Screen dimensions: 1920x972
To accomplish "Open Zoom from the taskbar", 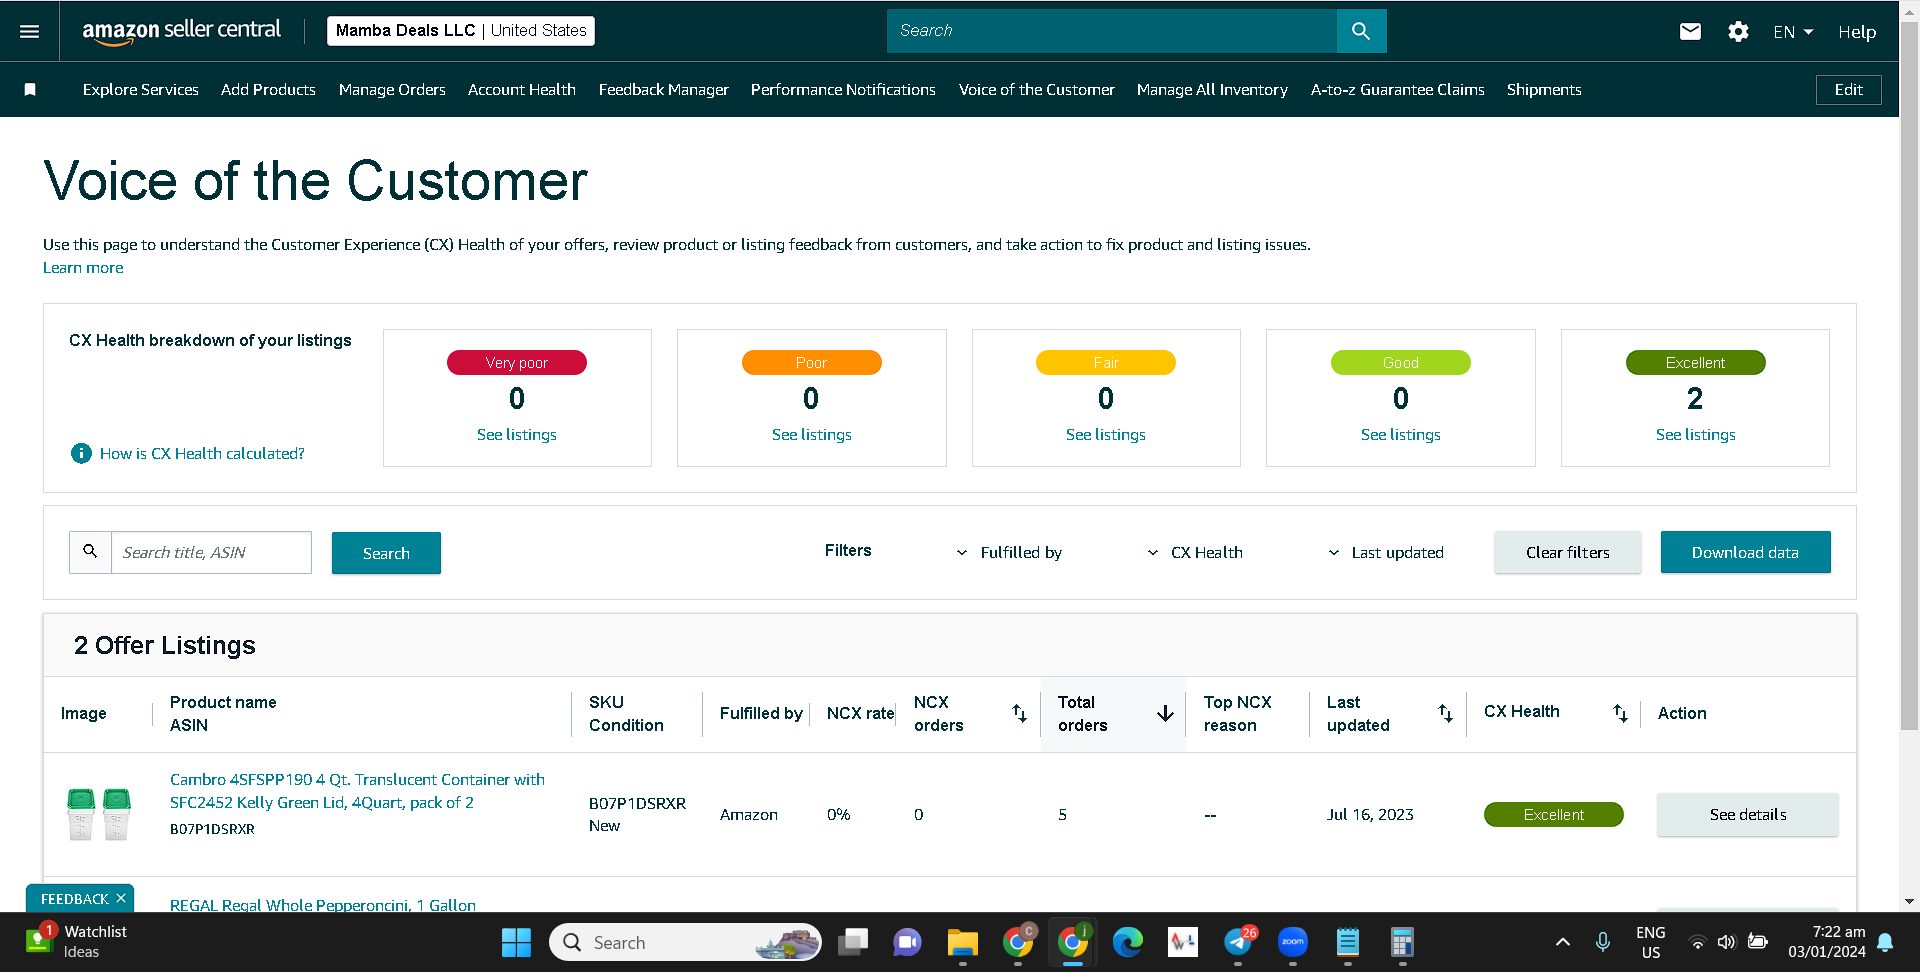I will click(x=1293, y=942).
